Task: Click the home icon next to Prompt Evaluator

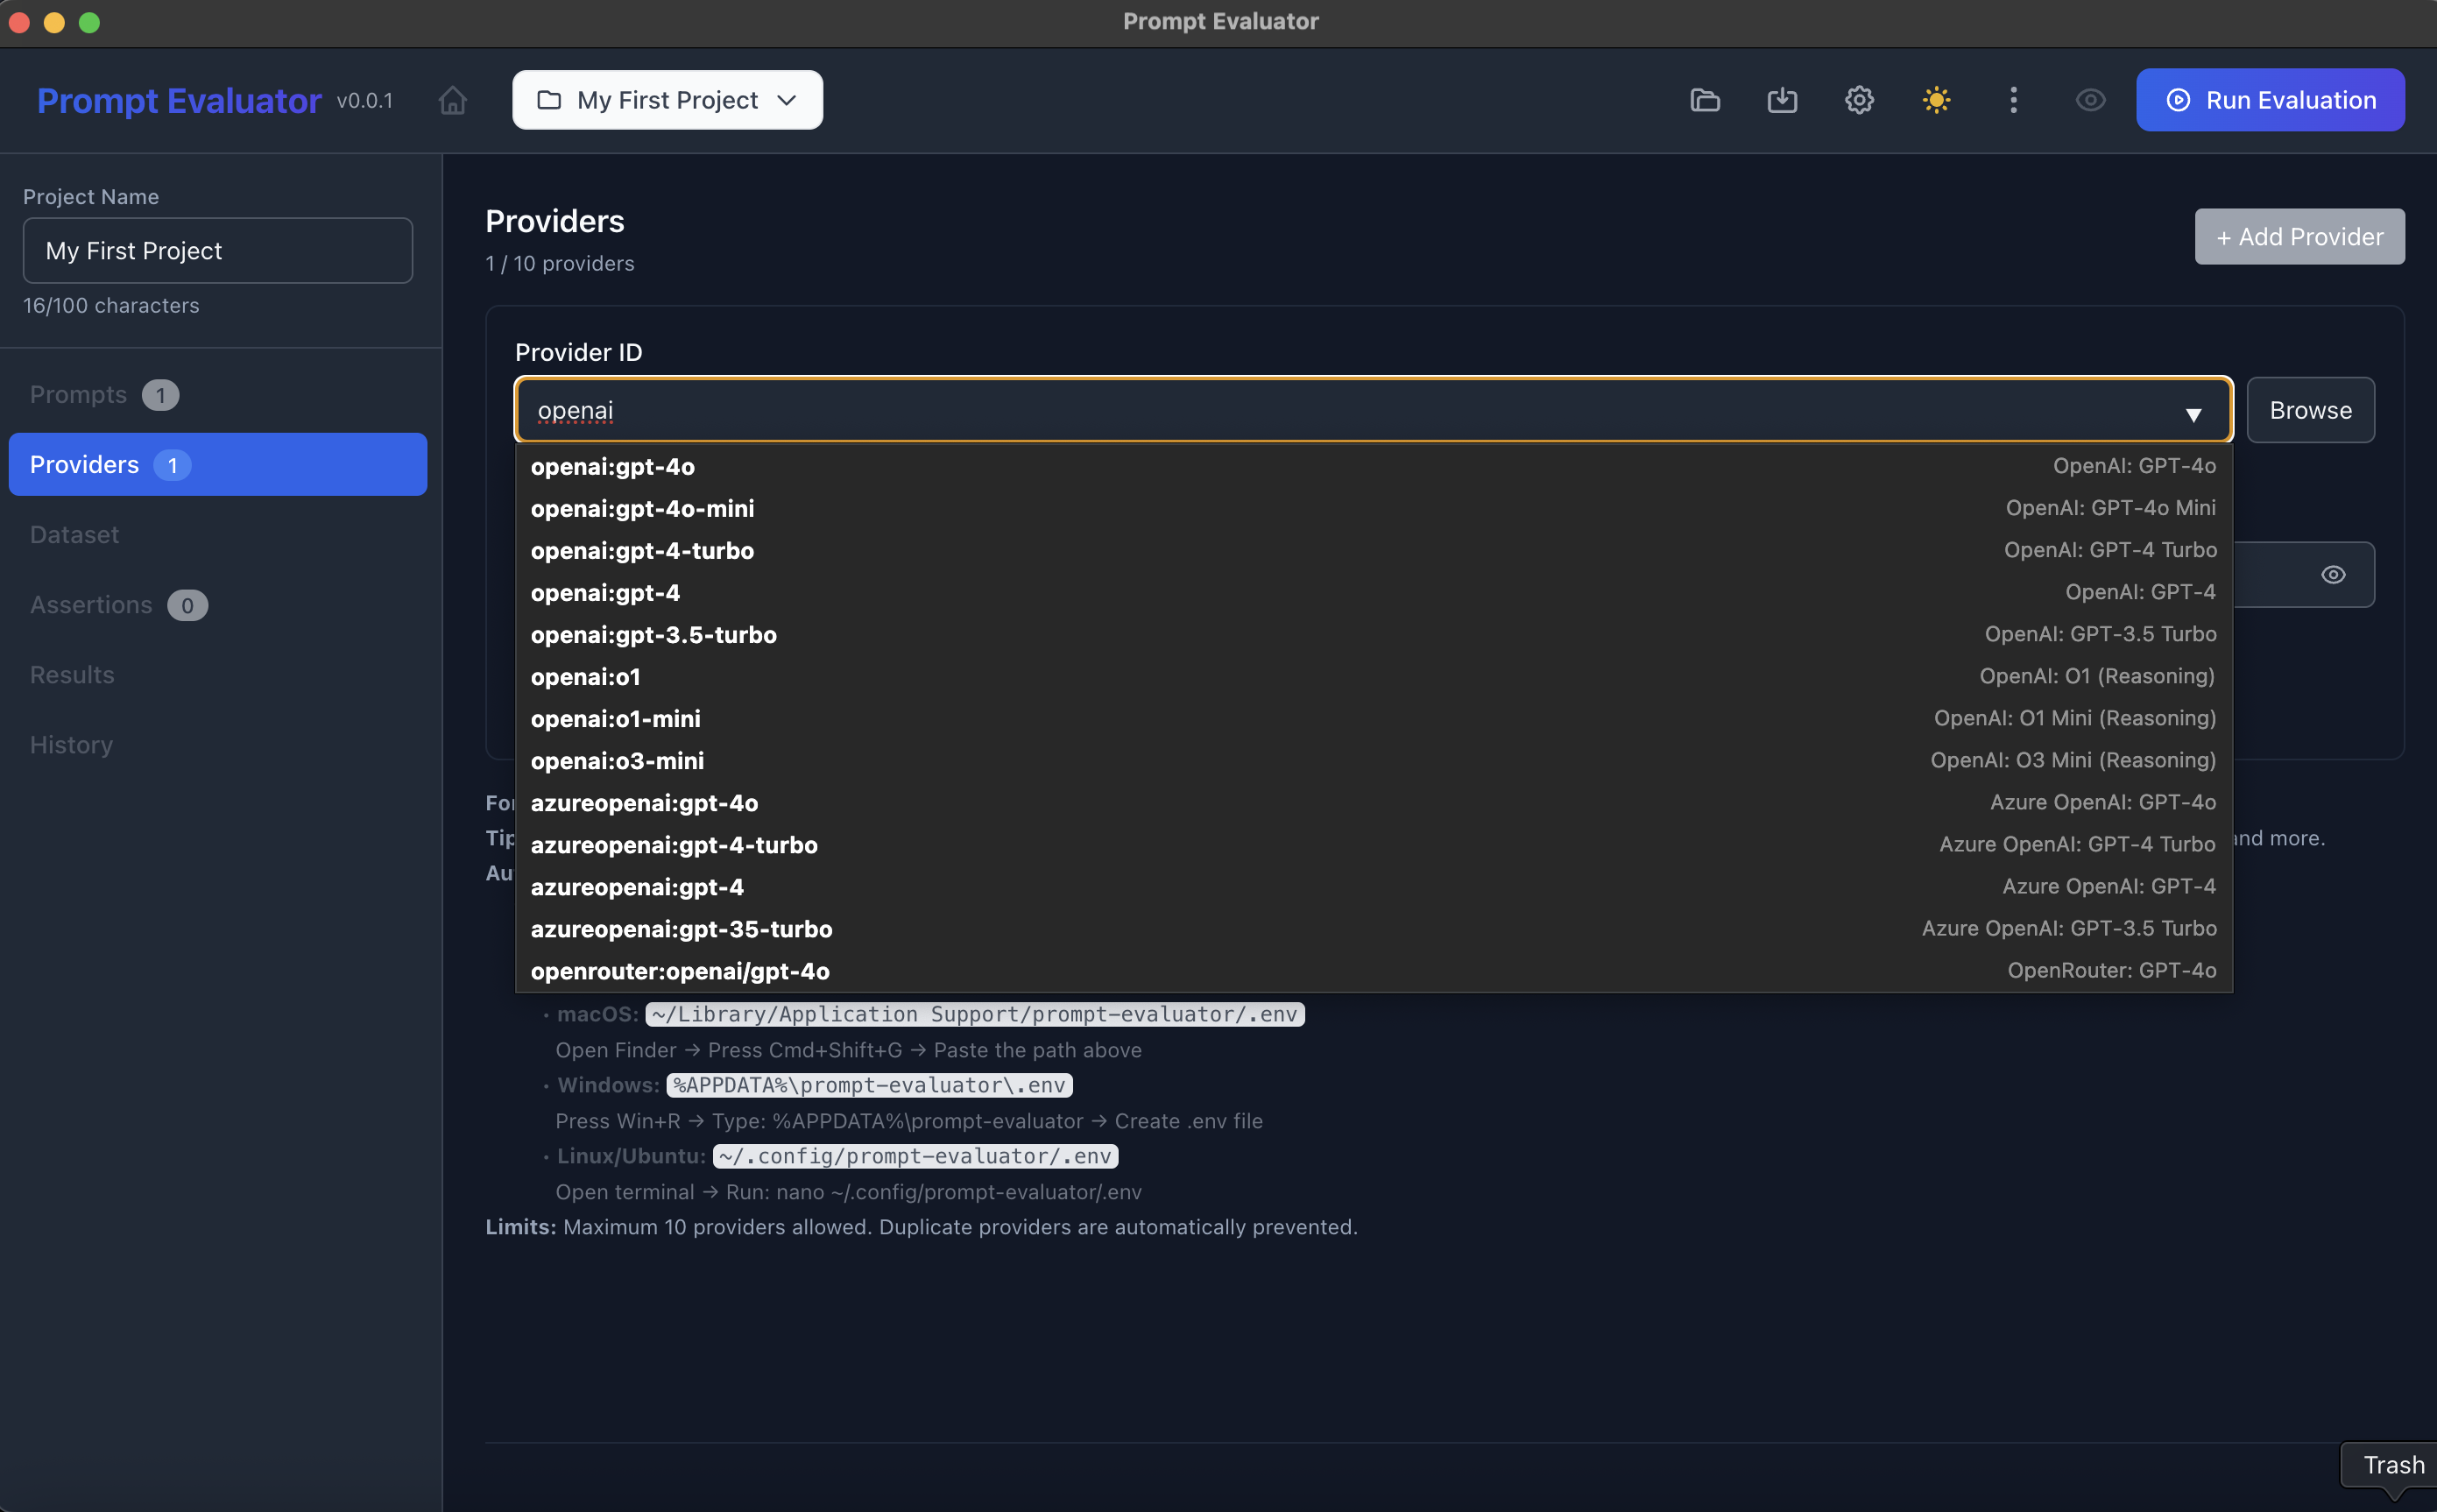Action: pyautogui.click(x=452, y=100)
